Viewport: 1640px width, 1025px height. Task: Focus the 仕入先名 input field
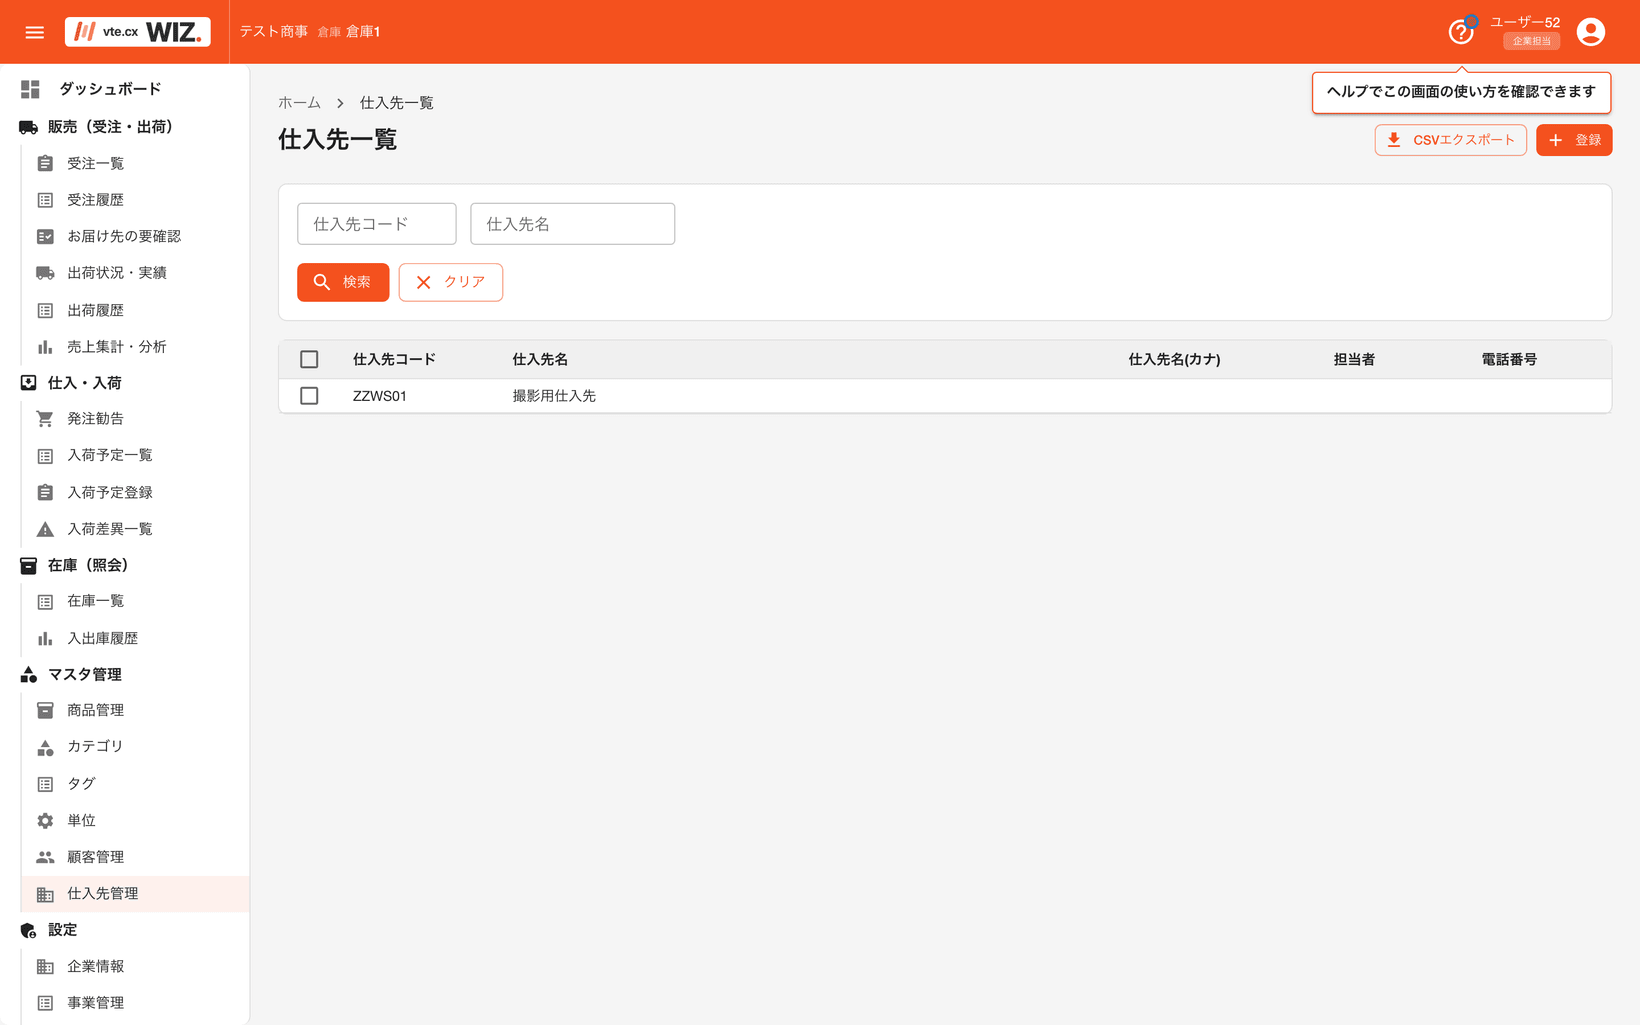(573, 224)
